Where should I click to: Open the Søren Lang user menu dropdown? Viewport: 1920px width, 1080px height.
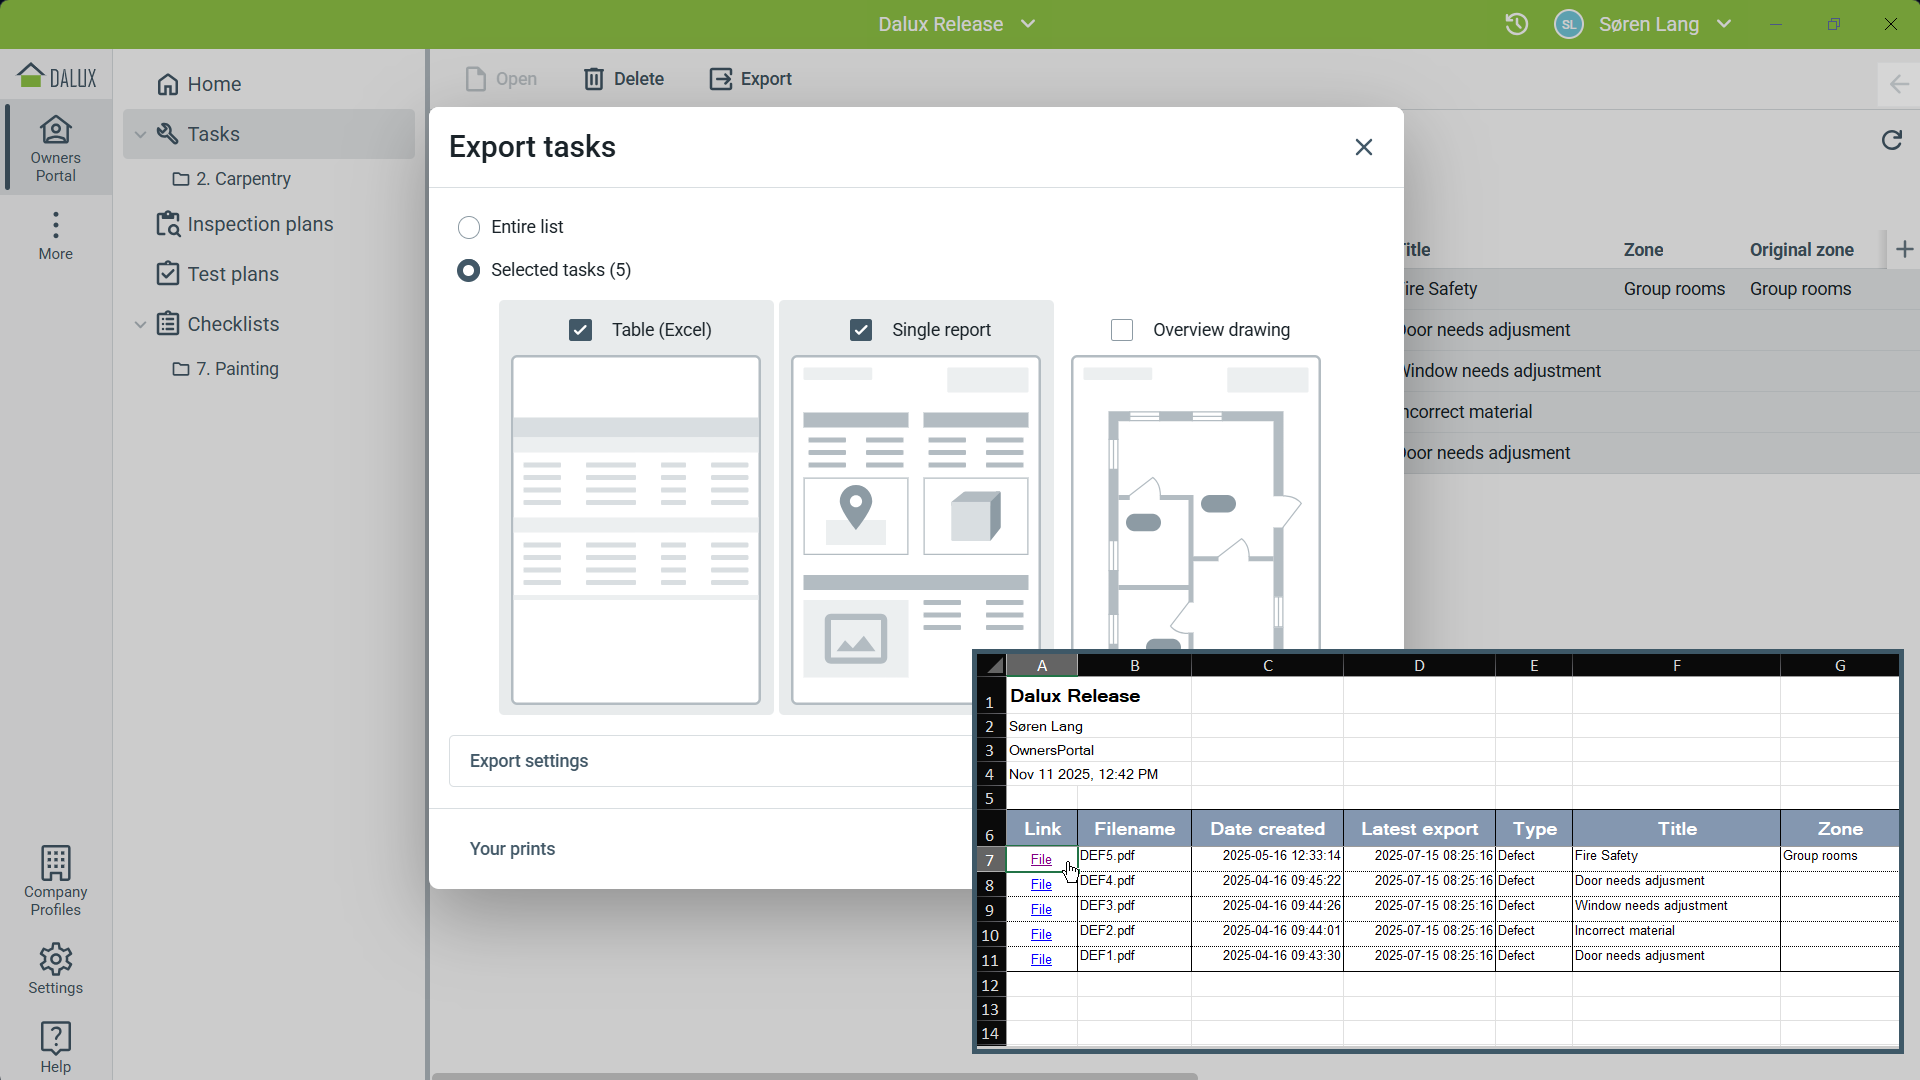point(1664,24)
